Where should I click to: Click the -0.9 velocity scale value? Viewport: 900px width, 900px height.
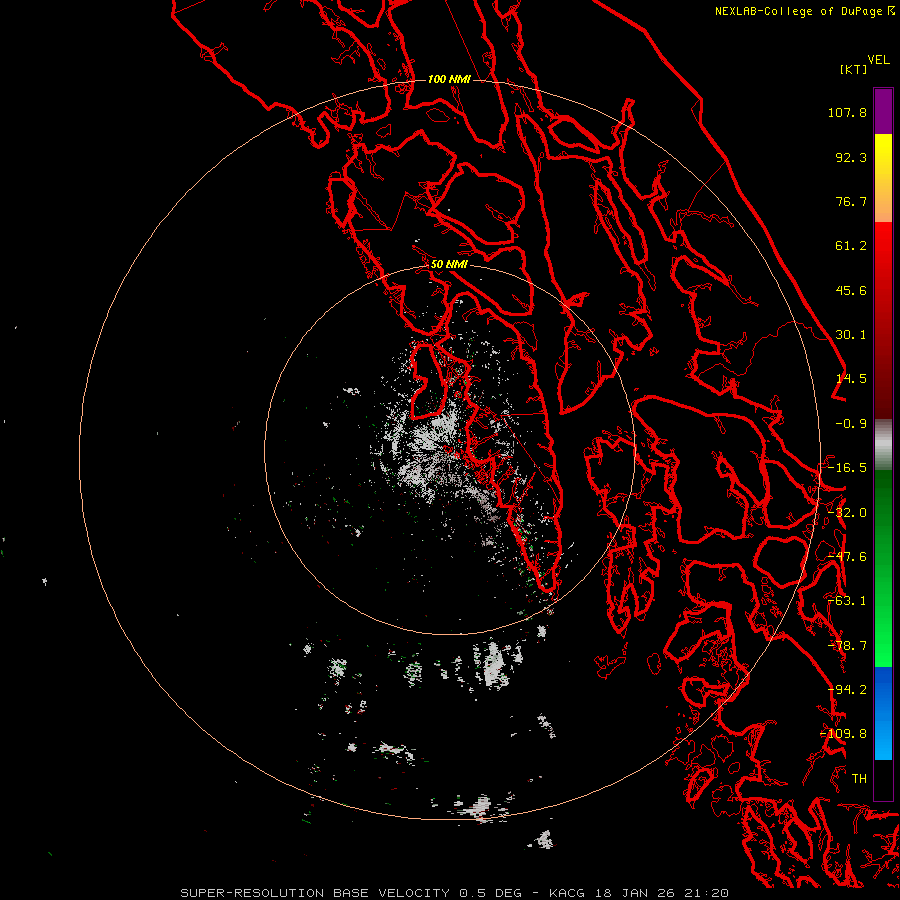click(x=851, y=424)
